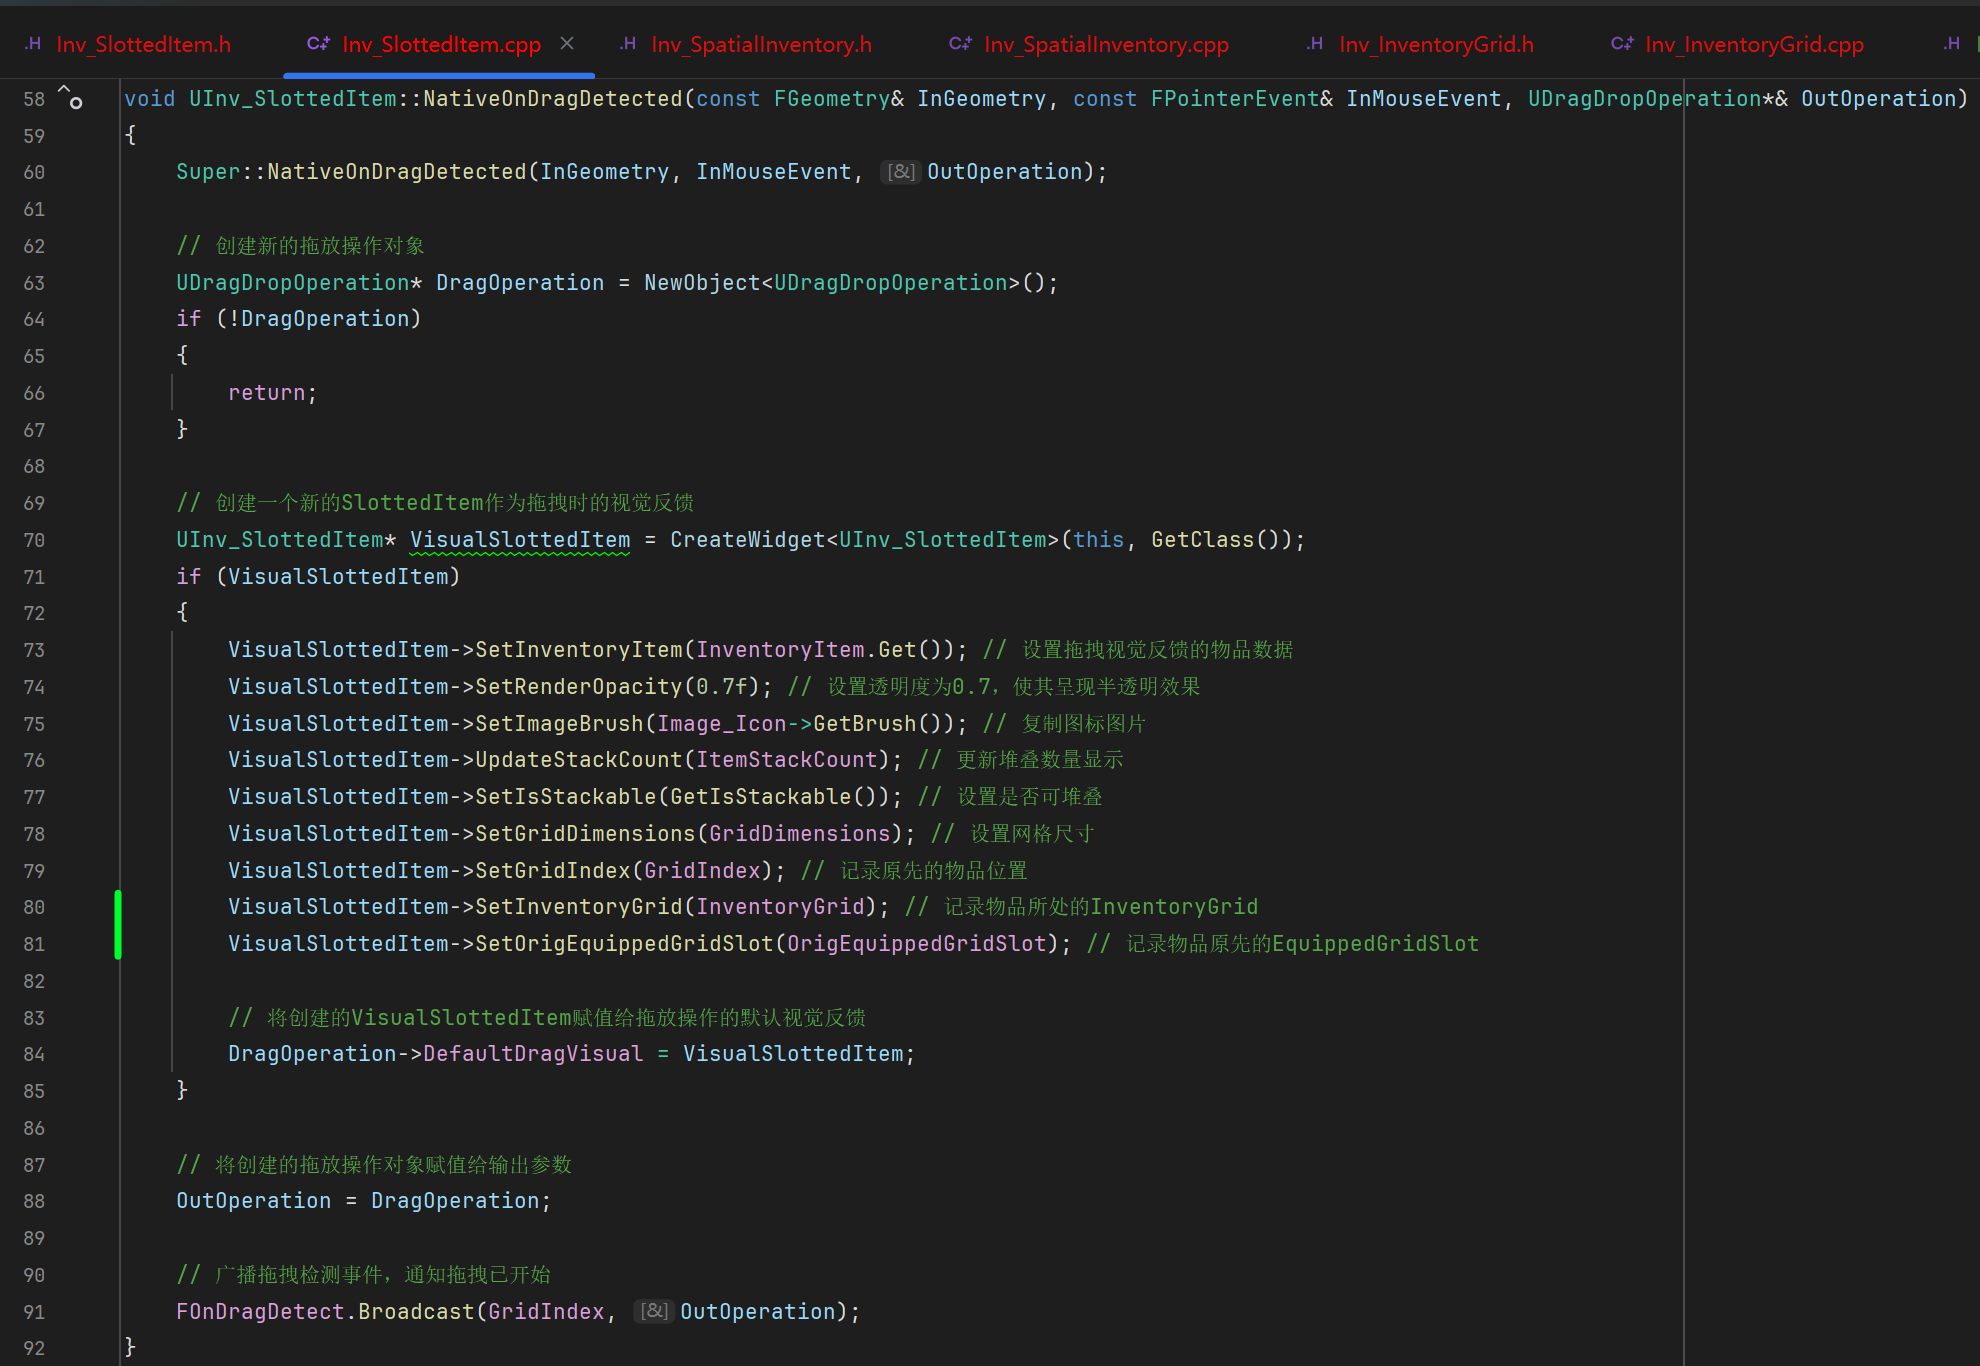
Task: Click CreateWidget function call on line 70
Action: (x=746, y=540)
